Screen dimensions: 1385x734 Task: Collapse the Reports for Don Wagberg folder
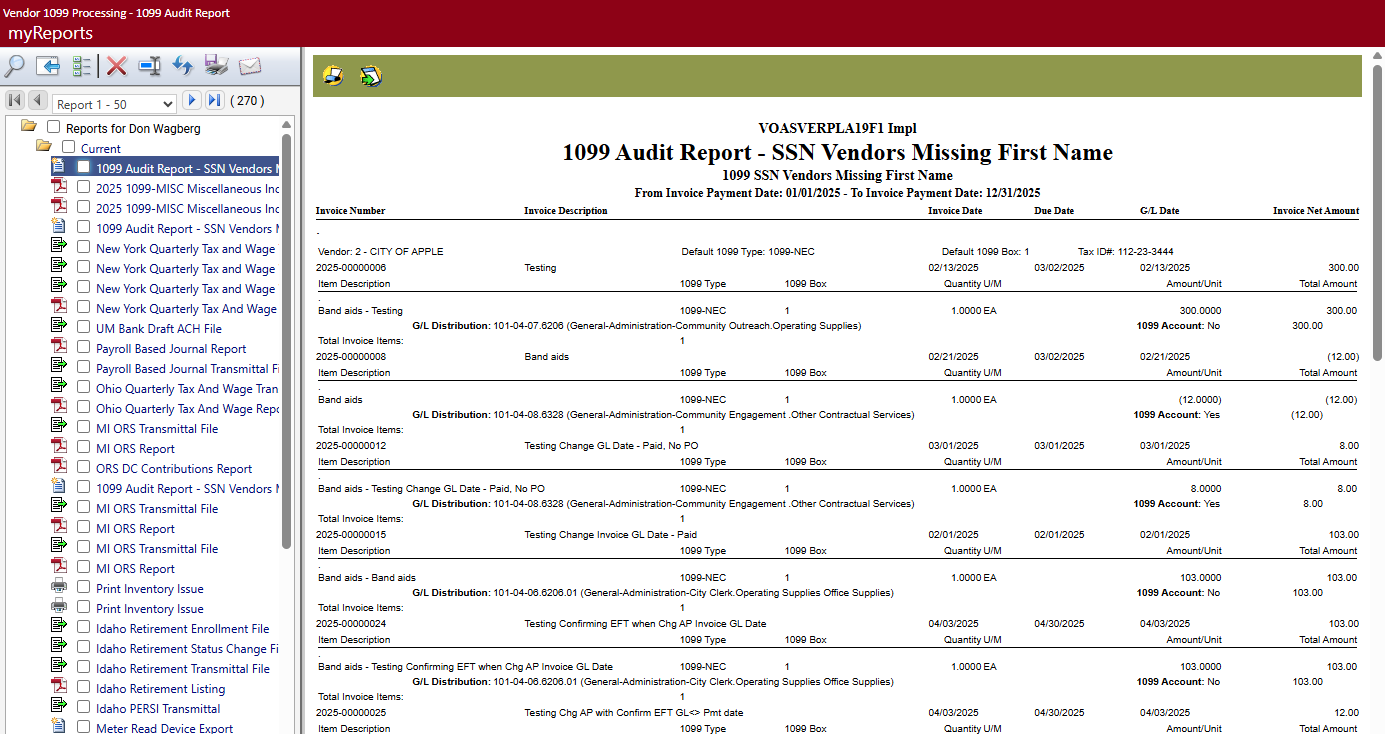[29, 127]
